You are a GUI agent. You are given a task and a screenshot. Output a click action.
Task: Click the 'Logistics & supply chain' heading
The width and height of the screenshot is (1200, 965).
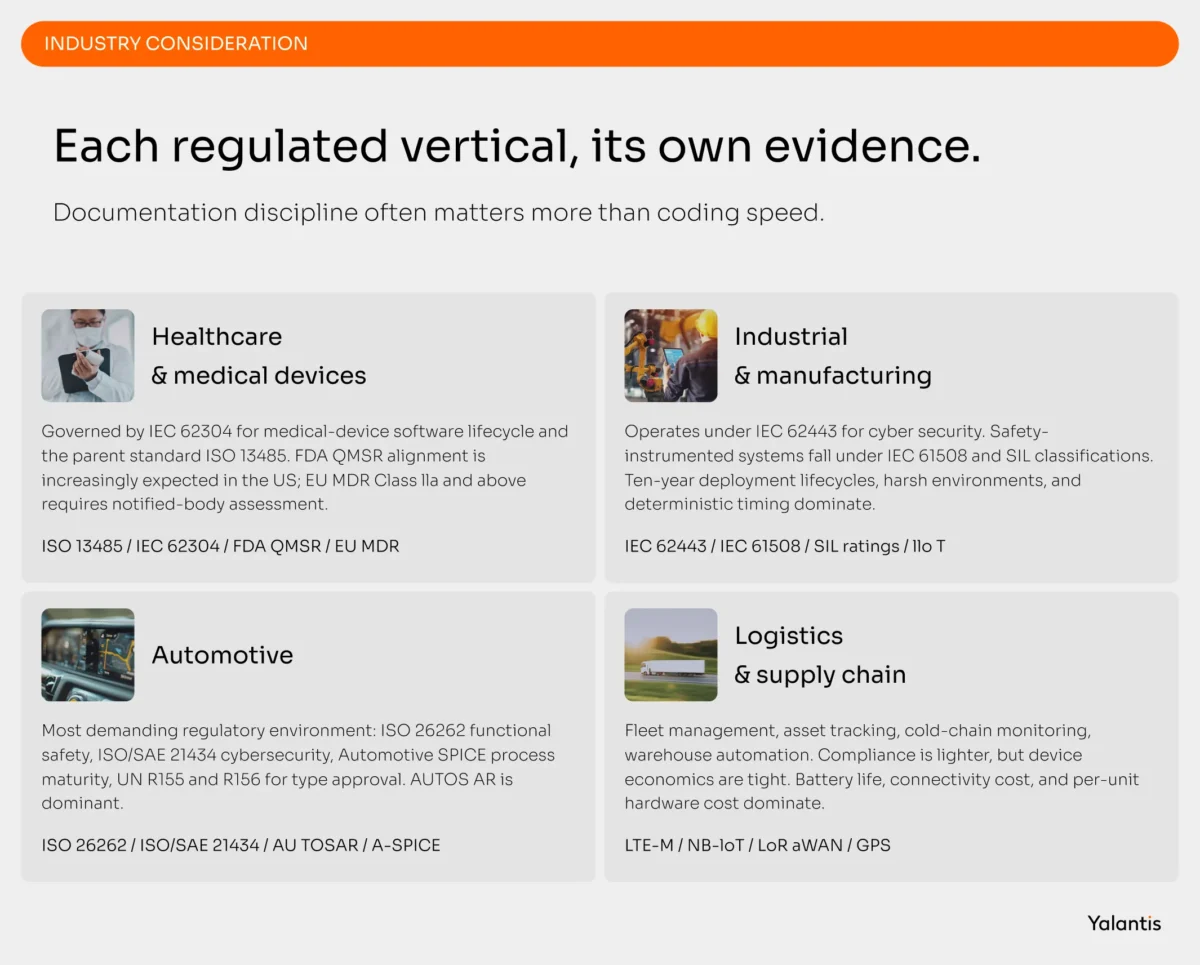click(820, 655)
